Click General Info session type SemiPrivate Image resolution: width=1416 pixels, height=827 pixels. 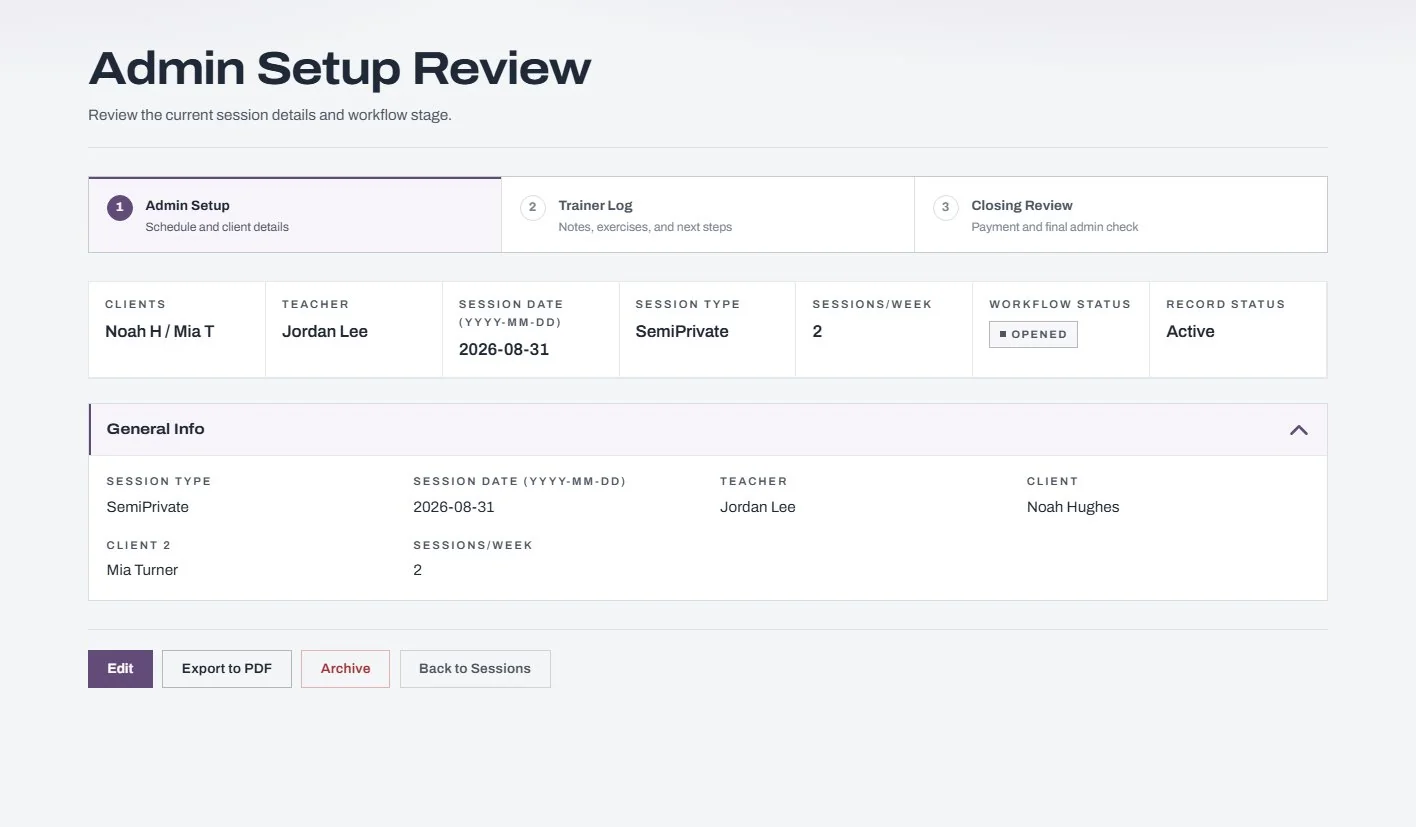[148, 507]
